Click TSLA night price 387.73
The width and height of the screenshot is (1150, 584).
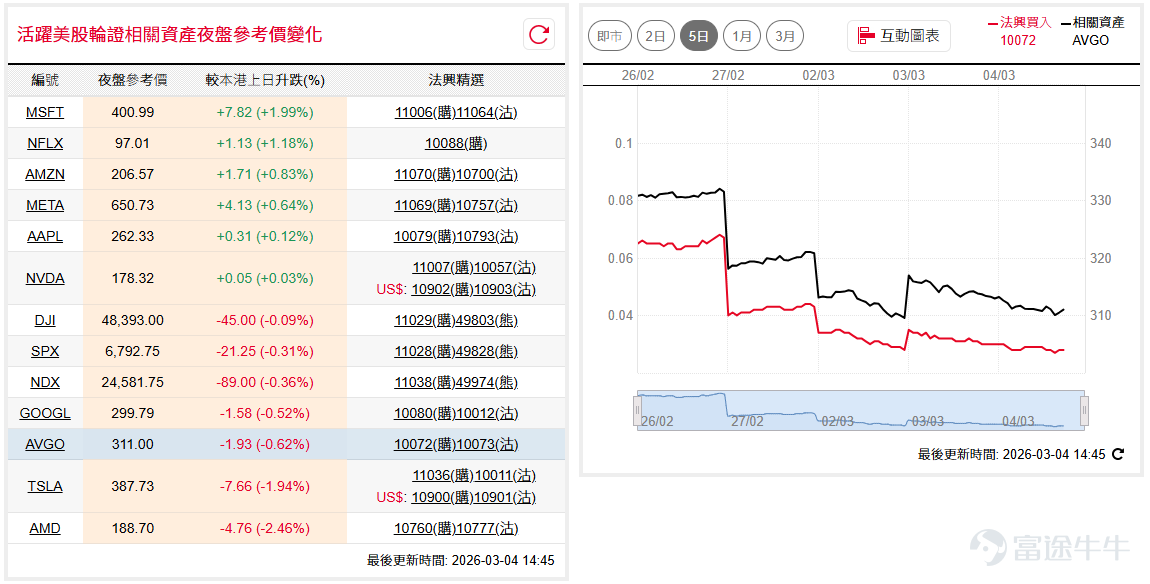tap(133, 486)
